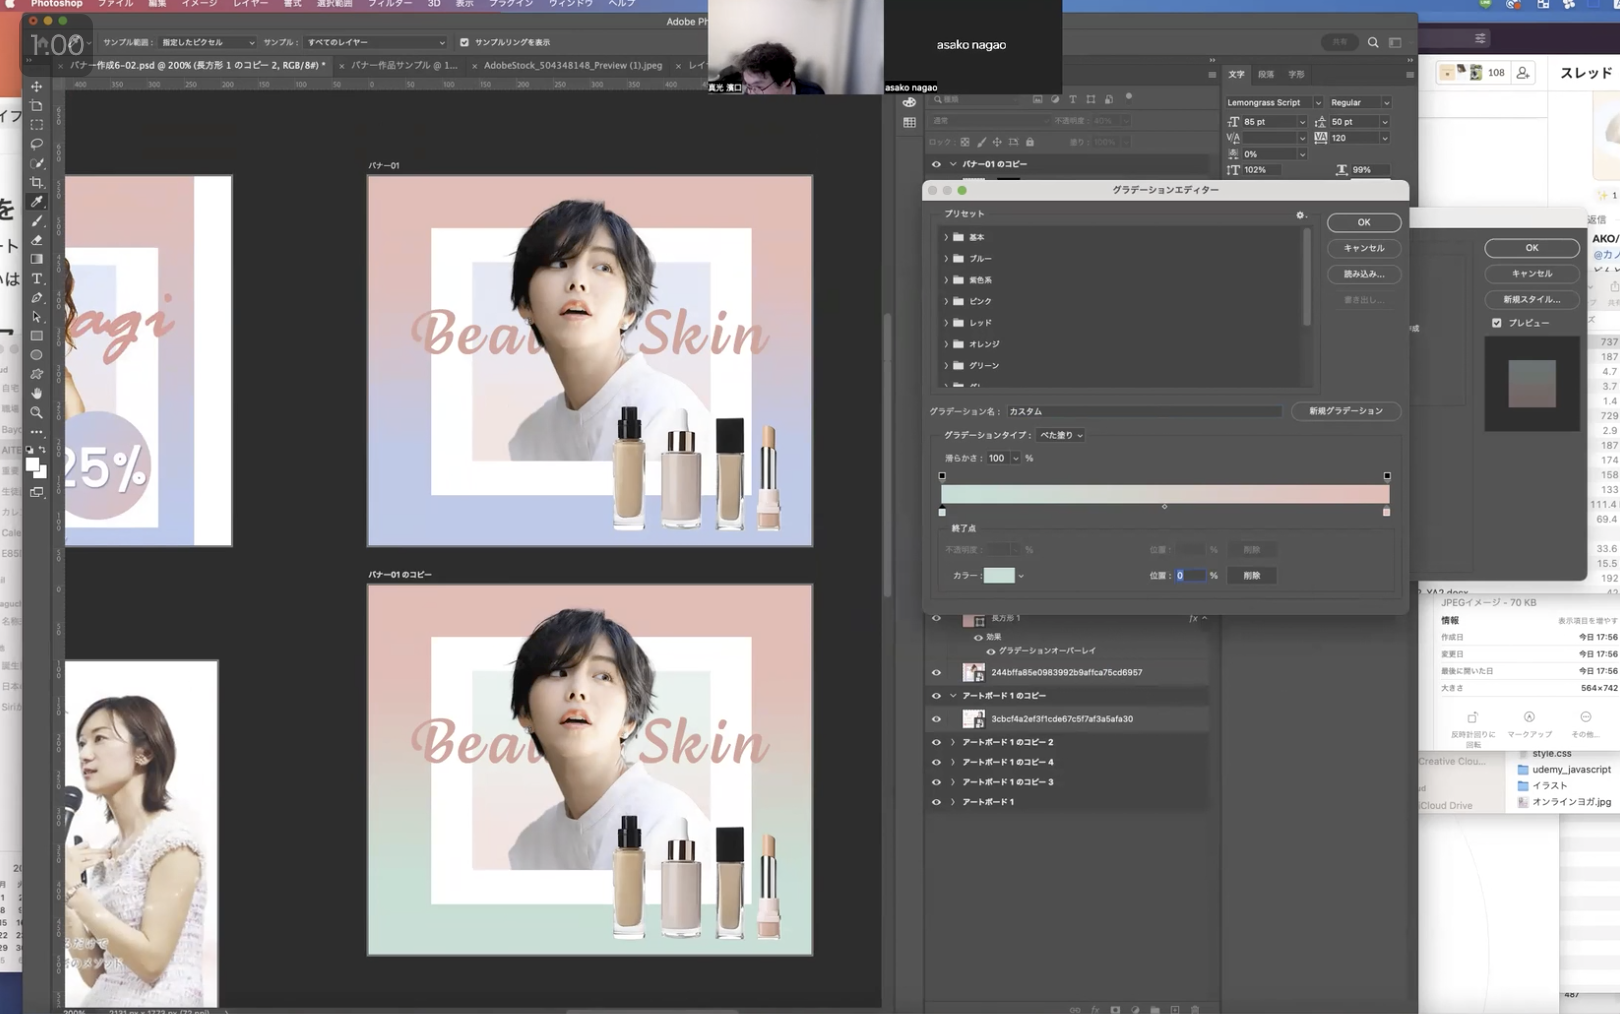
Task: Open the Edit Toolbar three-dots icon
Action: [37, 432]
